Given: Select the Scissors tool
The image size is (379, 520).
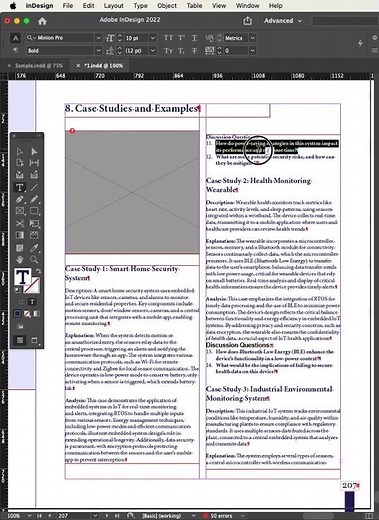Looking at the screenshot, I should coord(19,223).
